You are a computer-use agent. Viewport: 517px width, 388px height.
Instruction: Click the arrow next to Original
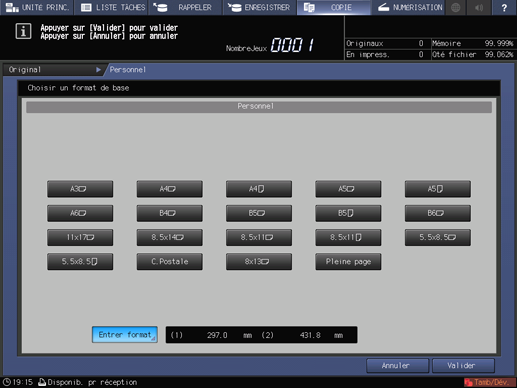click(x=98, y=70)
